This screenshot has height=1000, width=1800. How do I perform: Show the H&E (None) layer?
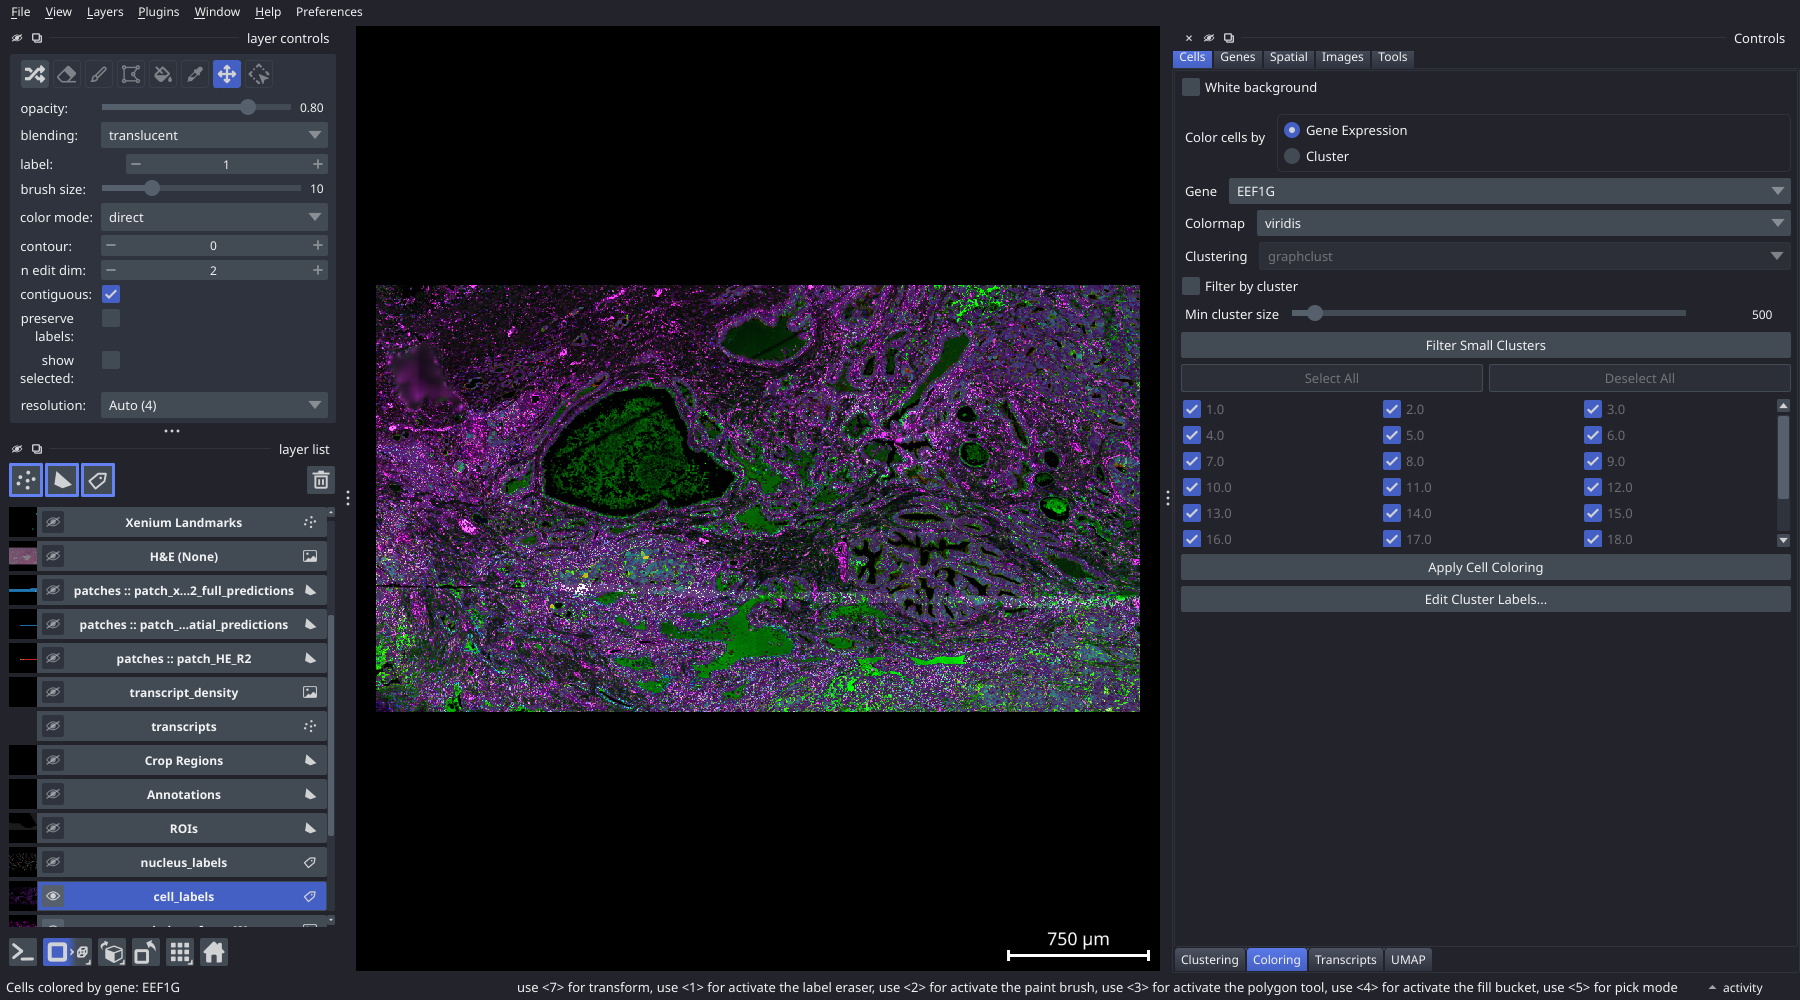pos(53,557)
